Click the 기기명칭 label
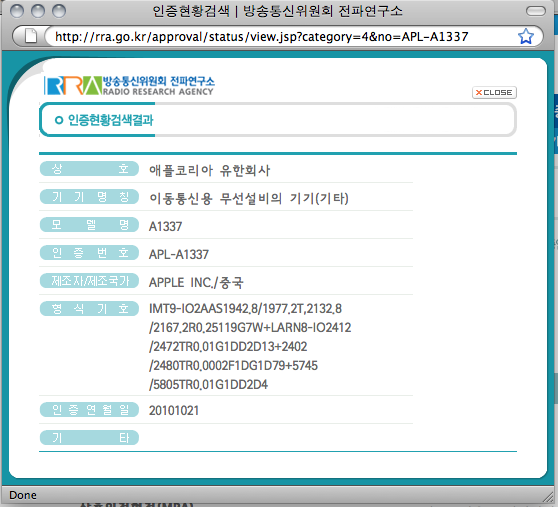This screenshot has width=558, height=507. point(89,197)
